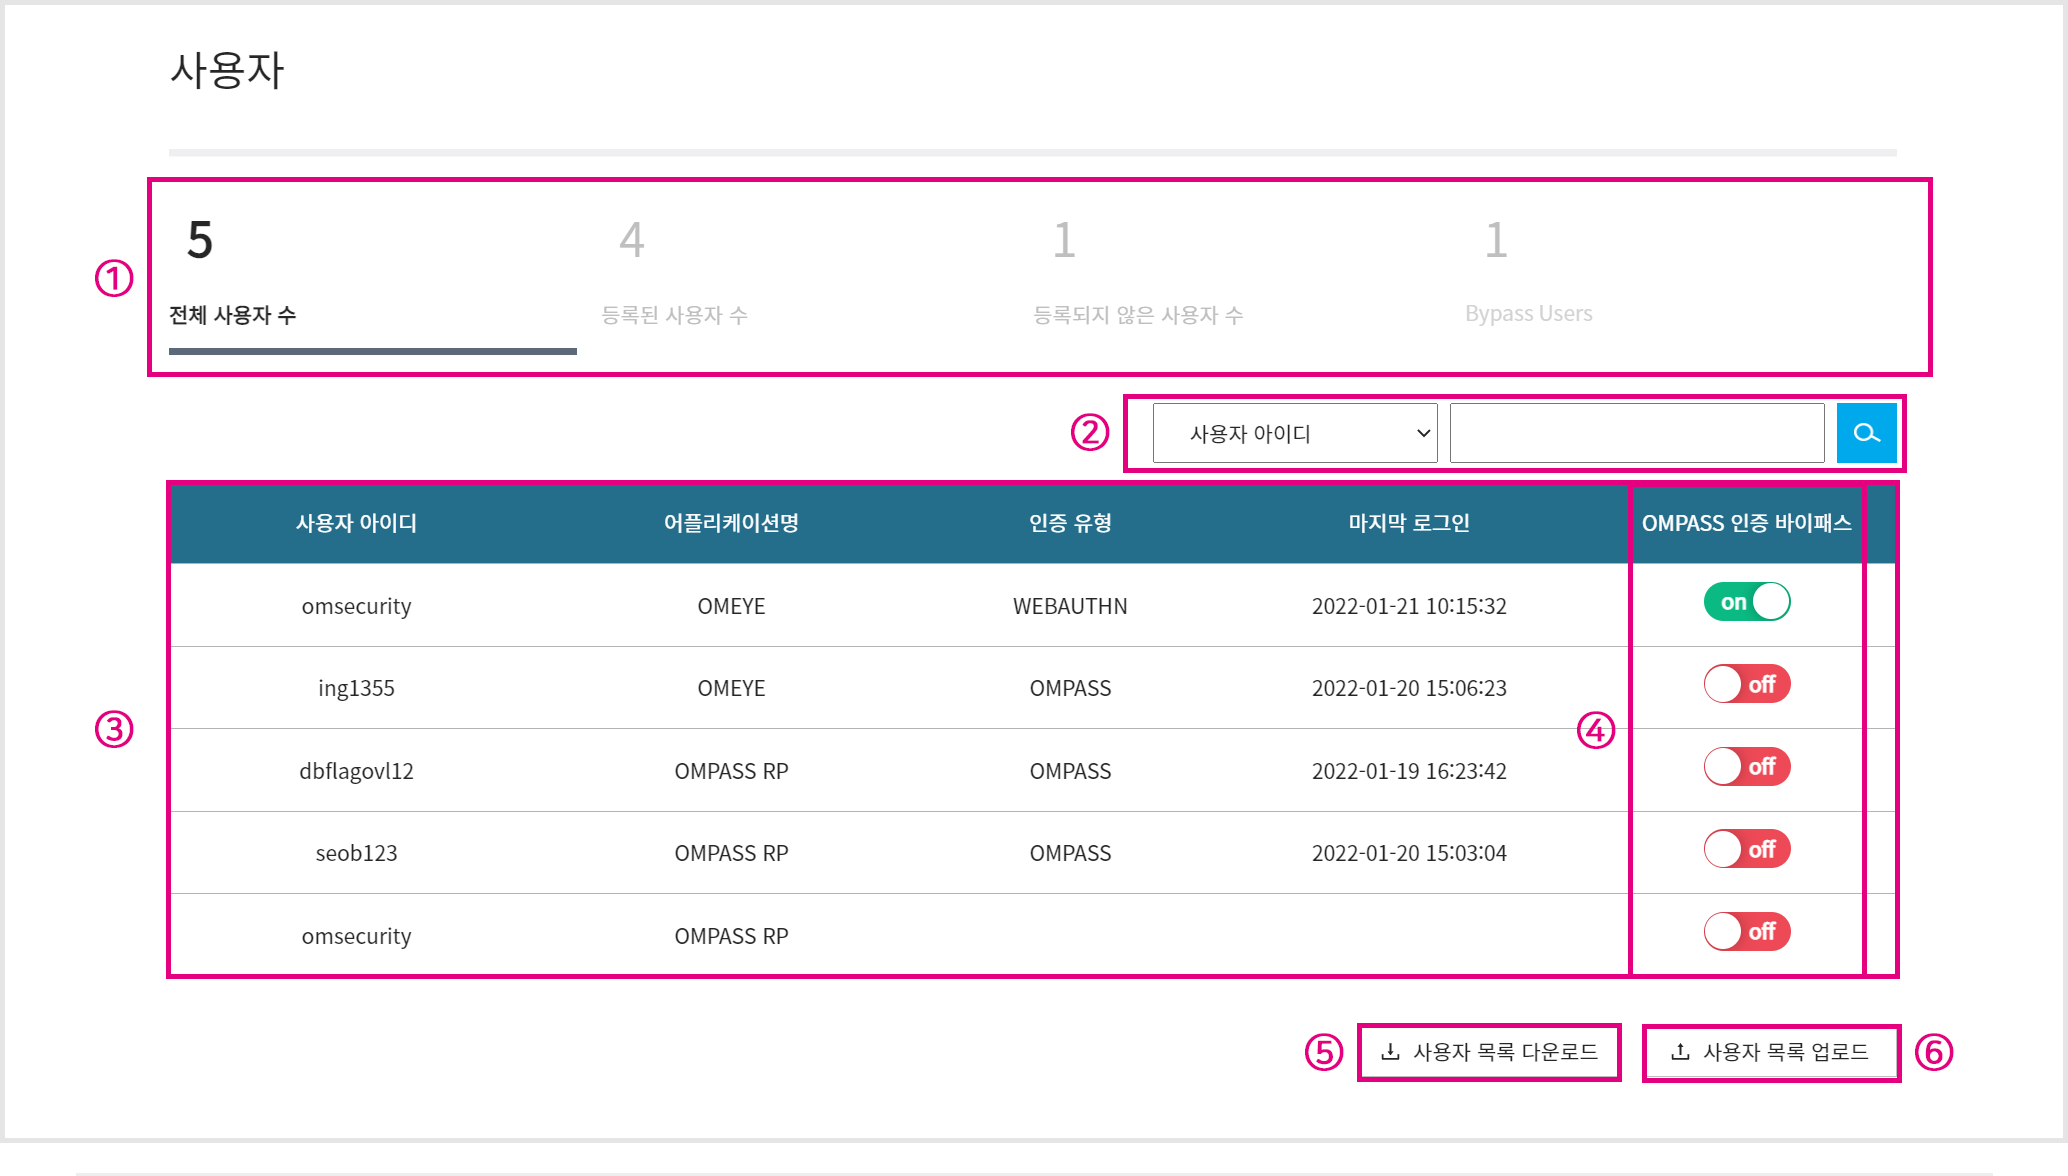
Task: Click into the search text field
Action: [1637, 433]
